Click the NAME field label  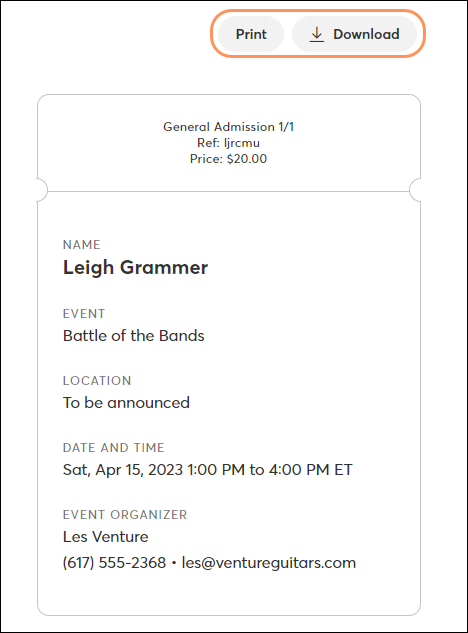click(x=82, y=245)
